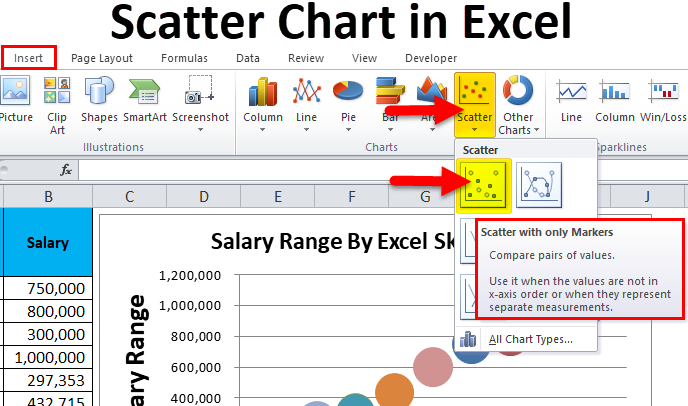Click the All Chart Types bar icon
The height and width of the screenshot is (406, 688).
pyautogui.click(x=468, y=339)
